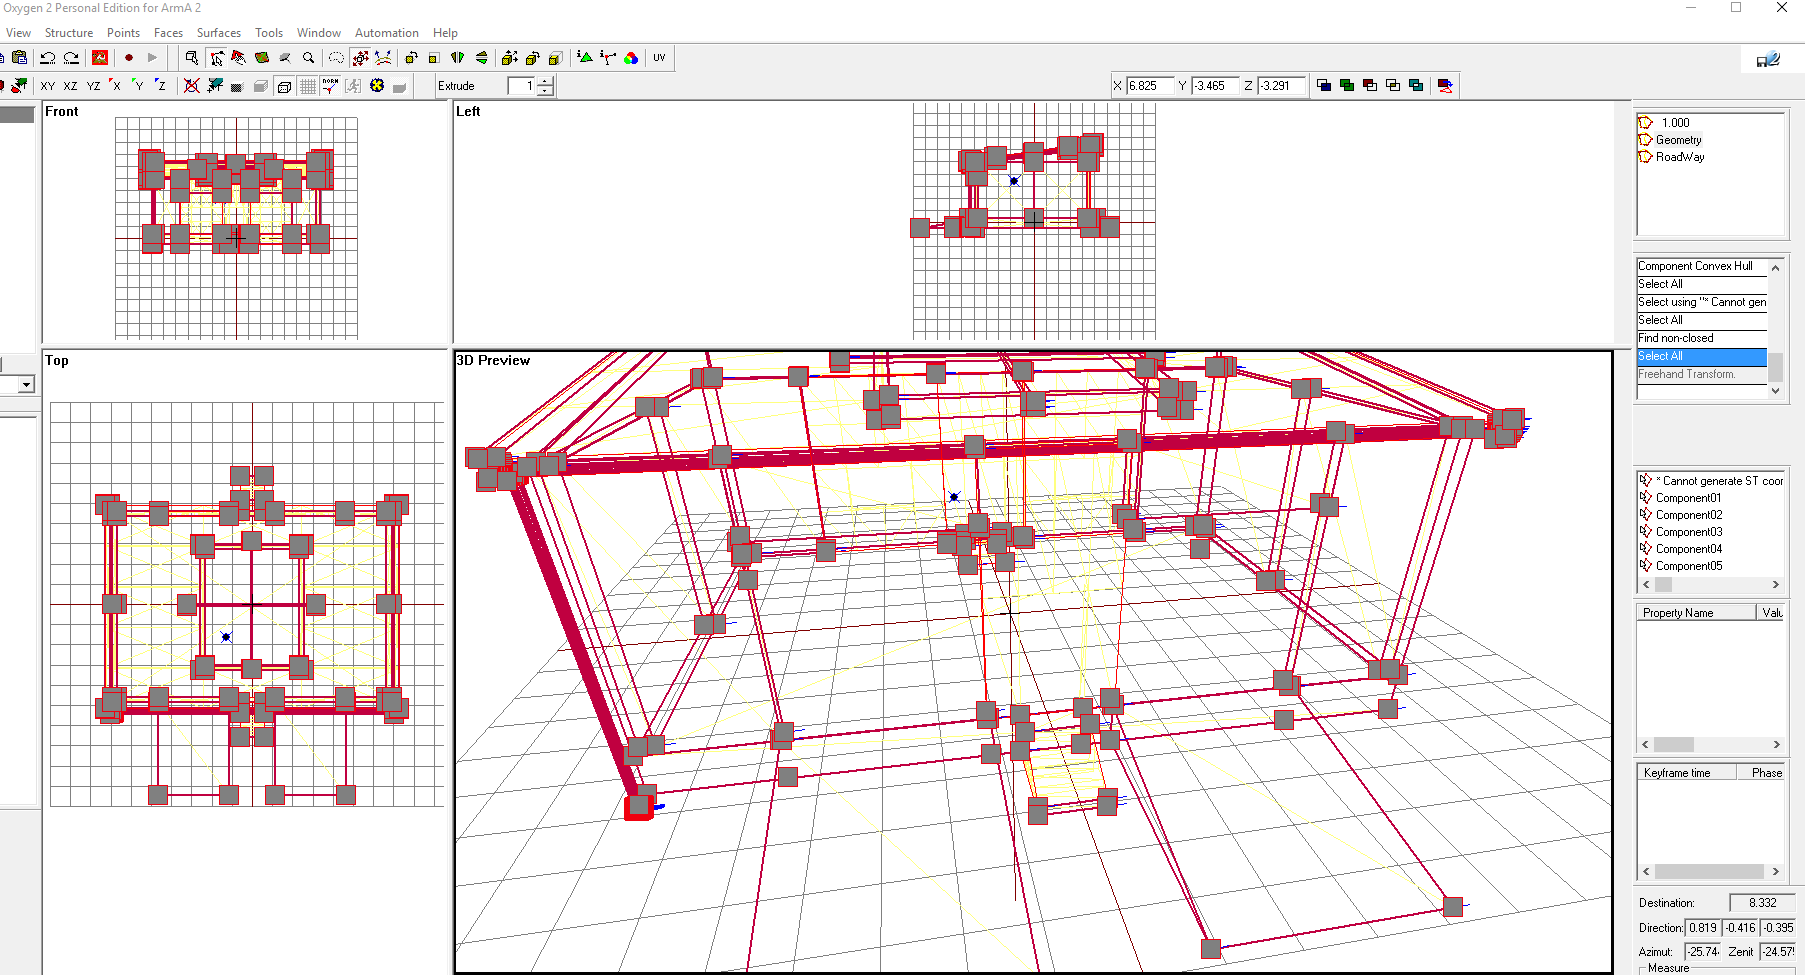
Task: Toggle the YZ plane constraint
Action: 93,86
